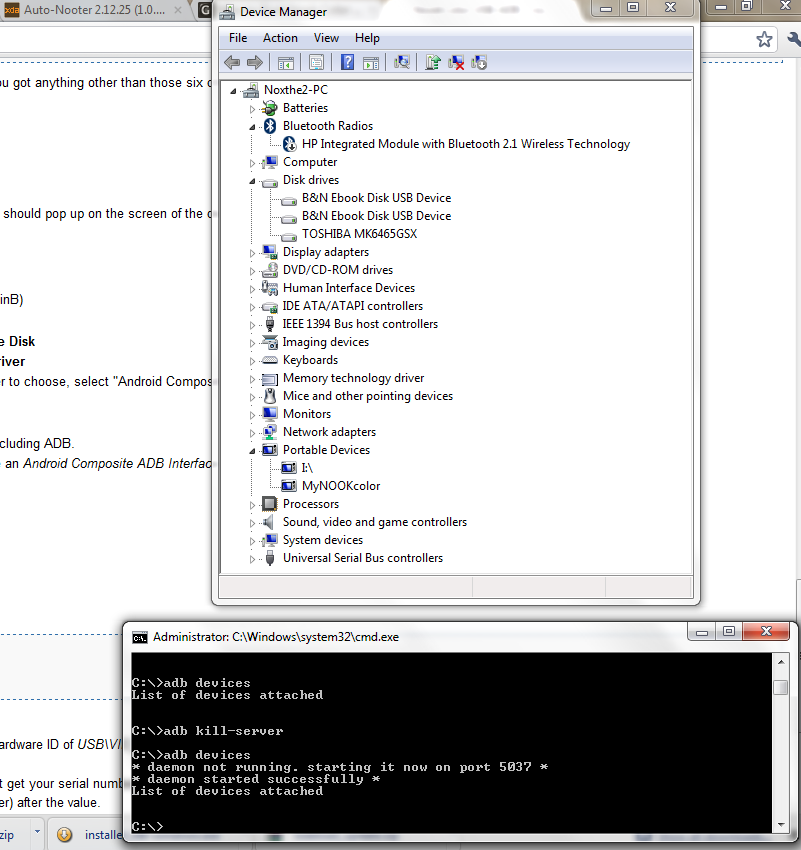
Task: Expand the System devices node
Action: coord(252,541)
